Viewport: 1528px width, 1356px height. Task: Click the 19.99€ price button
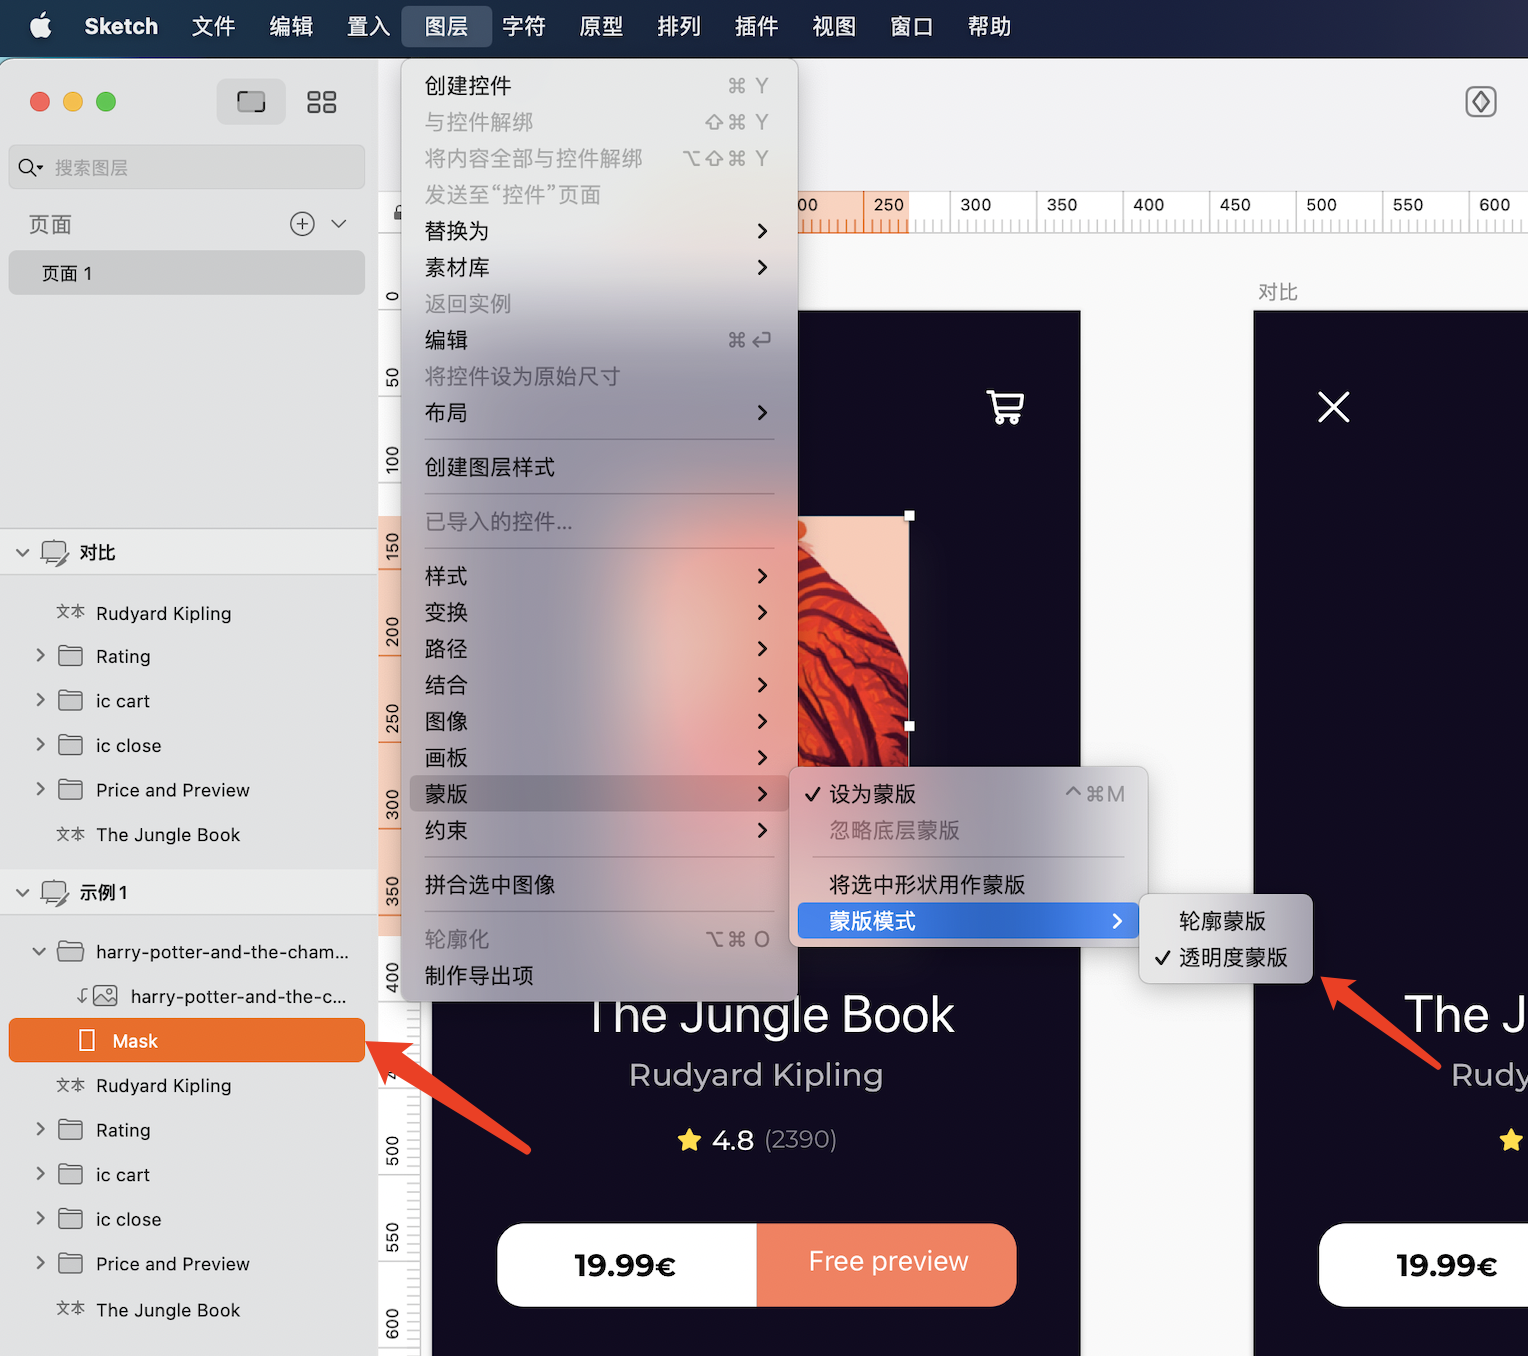point(626,1265)
